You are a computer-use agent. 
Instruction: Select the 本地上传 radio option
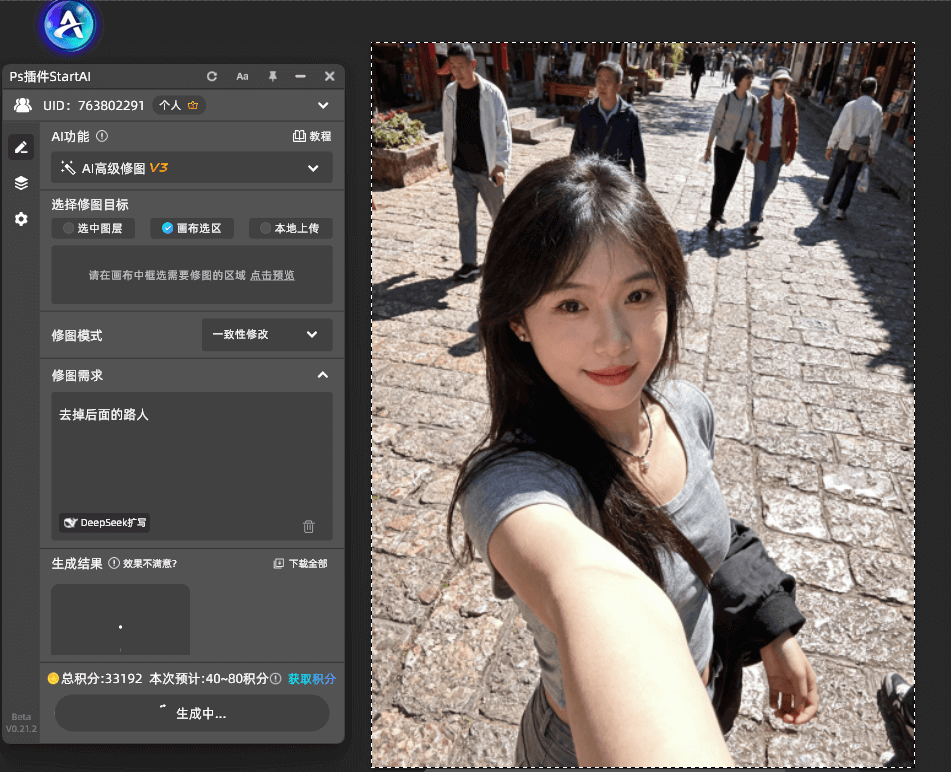(290, 228)
